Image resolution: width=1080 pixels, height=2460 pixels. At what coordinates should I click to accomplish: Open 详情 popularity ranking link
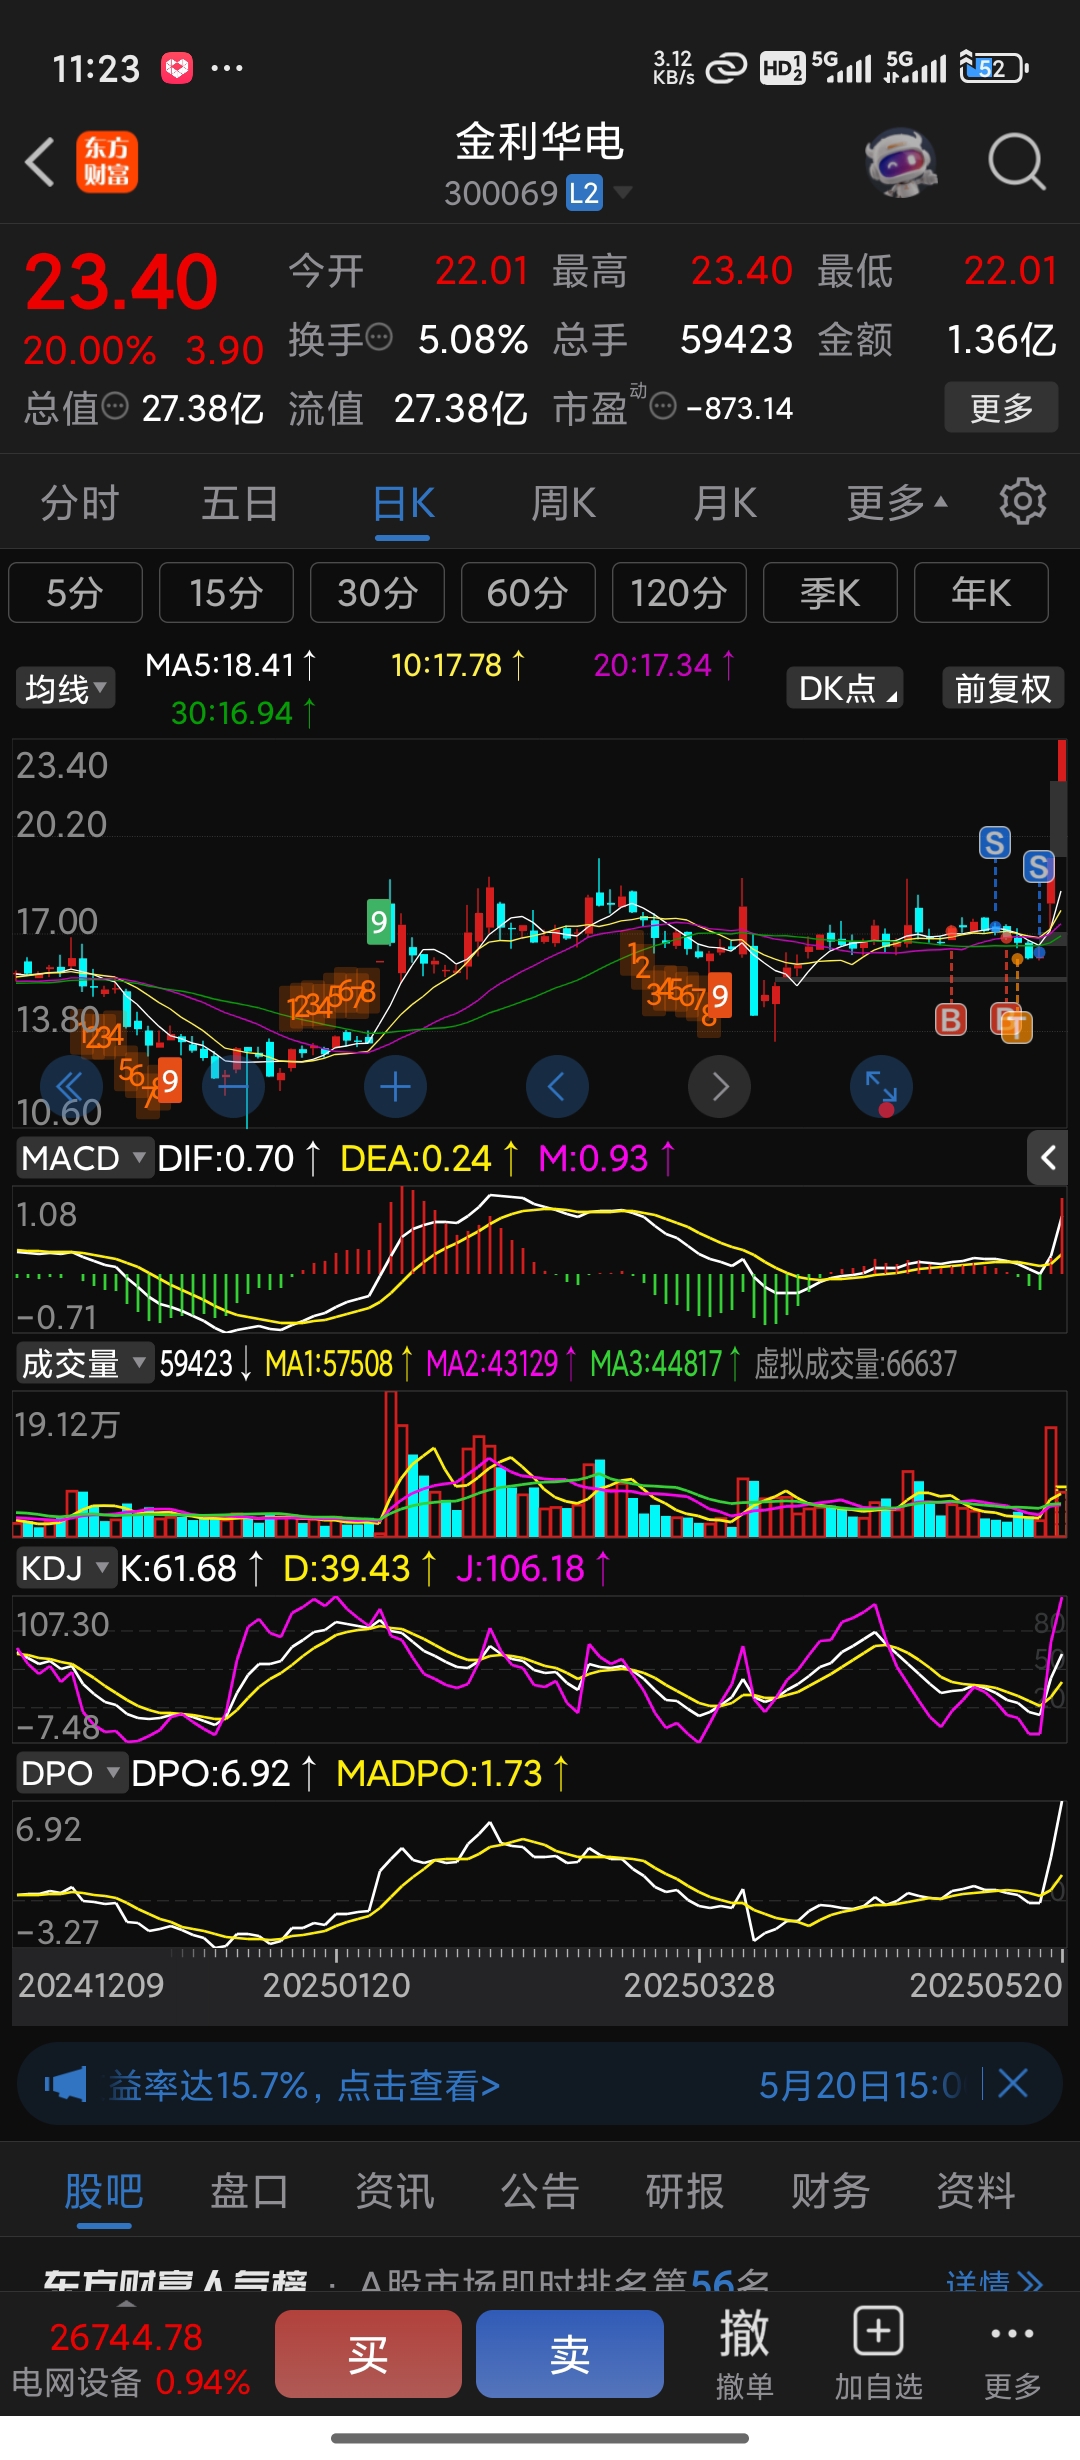994,2282
